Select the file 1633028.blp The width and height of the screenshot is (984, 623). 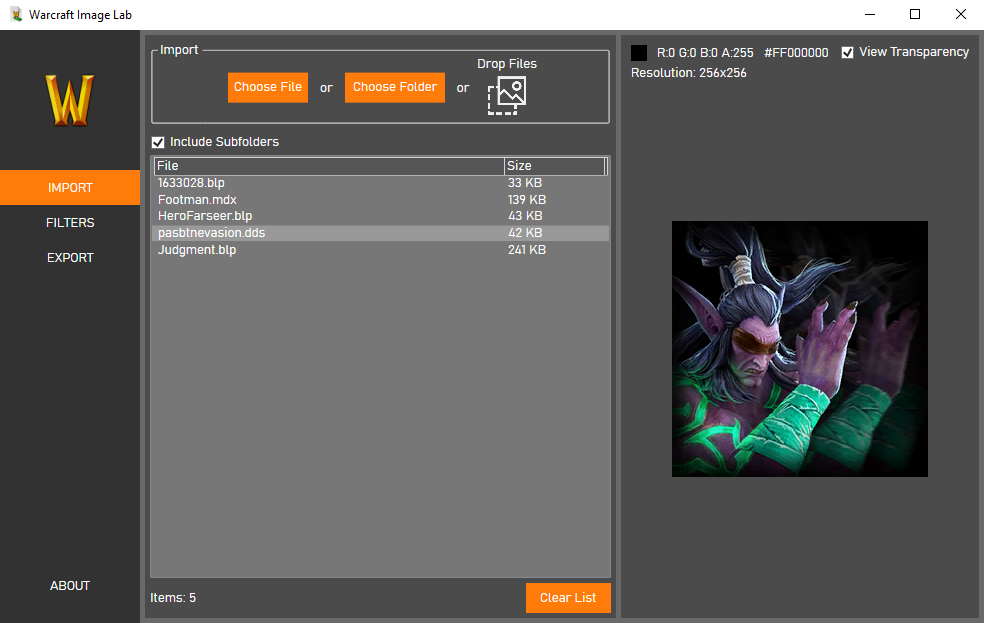[380, 183]
